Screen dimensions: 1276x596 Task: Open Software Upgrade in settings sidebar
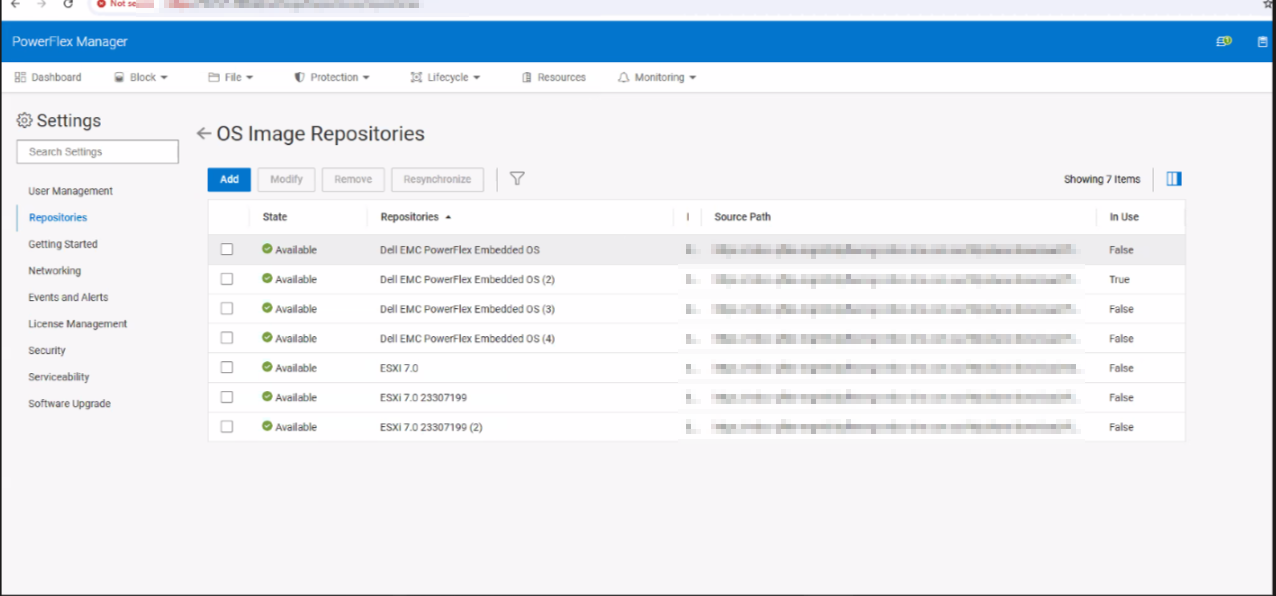pos(69,404)
